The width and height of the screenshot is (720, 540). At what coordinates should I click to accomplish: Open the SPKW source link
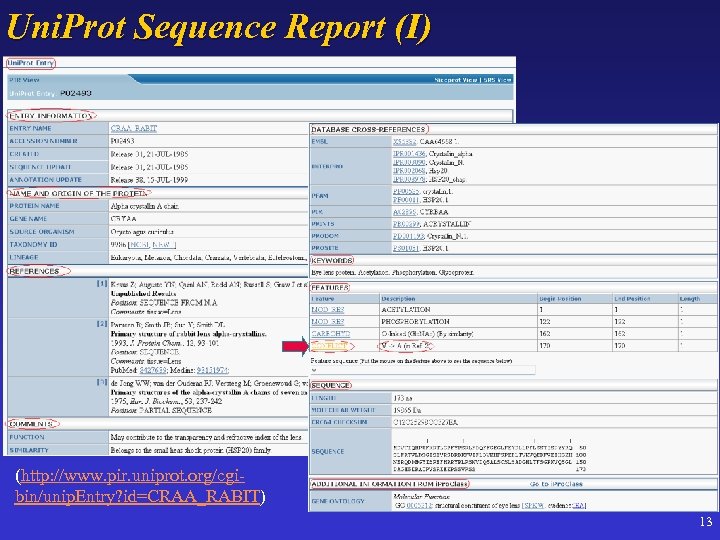[534, 506]
